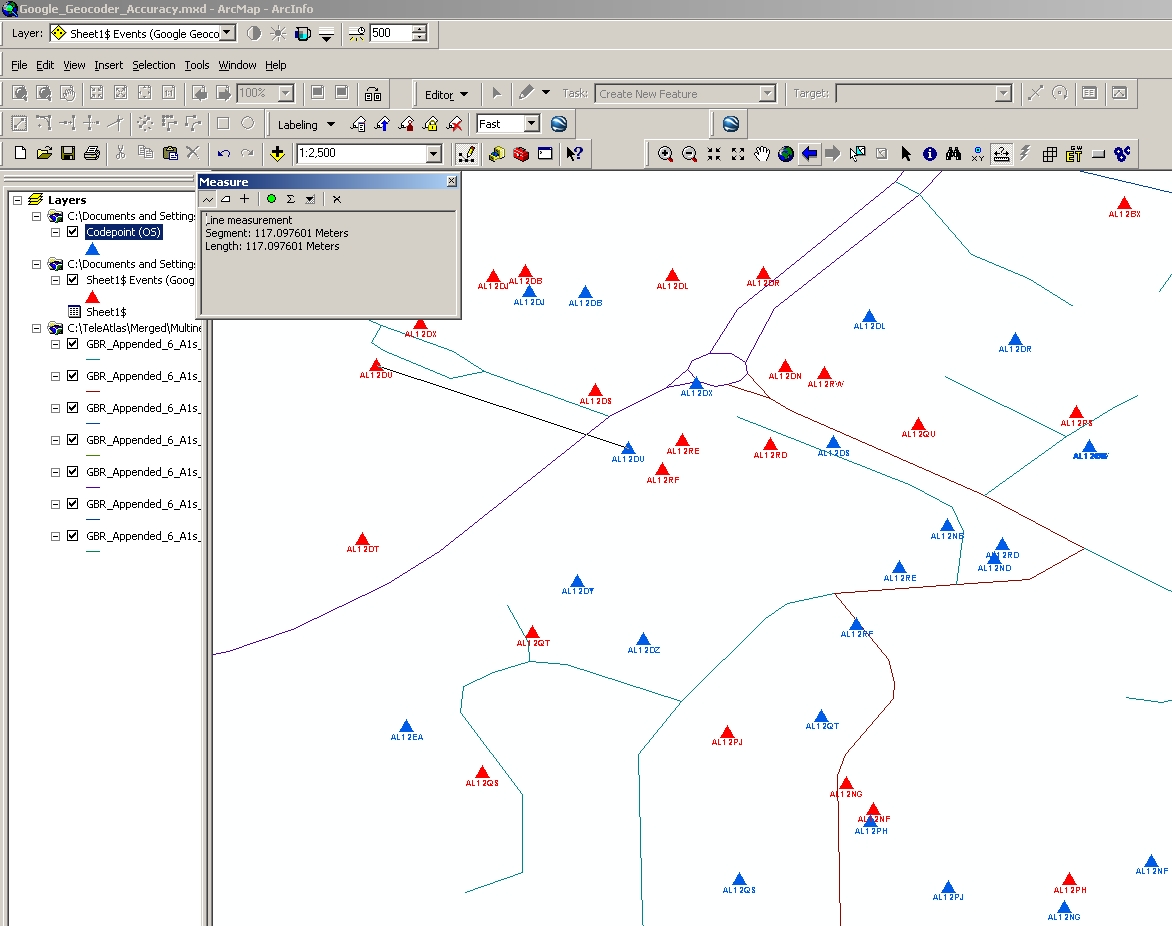
Task: Choose the Select Elements arrow tool
Action: (x=906, y=154)
